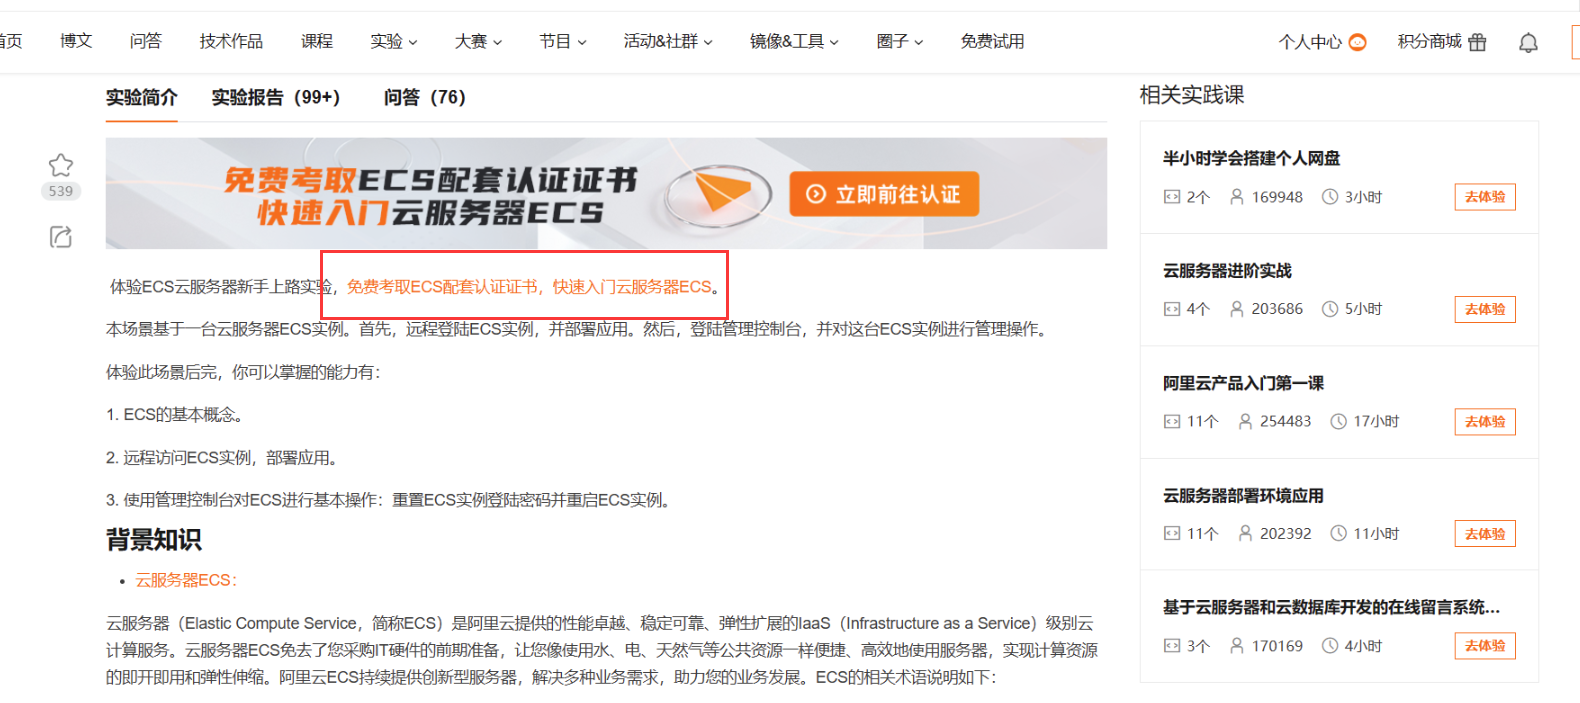
Task: Click 去体验 for 在线留言系统 course
Action: (1485, 646)
